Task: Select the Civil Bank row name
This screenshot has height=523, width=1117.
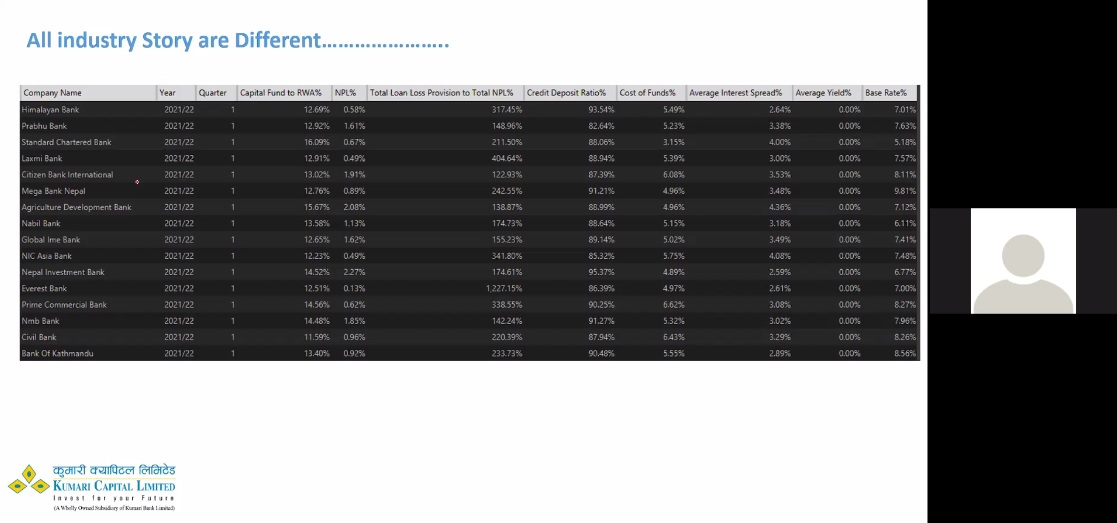Action: [39, 337]
